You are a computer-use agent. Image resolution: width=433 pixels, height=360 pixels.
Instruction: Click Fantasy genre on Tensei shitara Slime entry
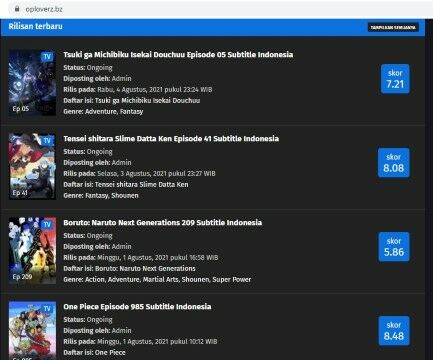coord(97,195)
